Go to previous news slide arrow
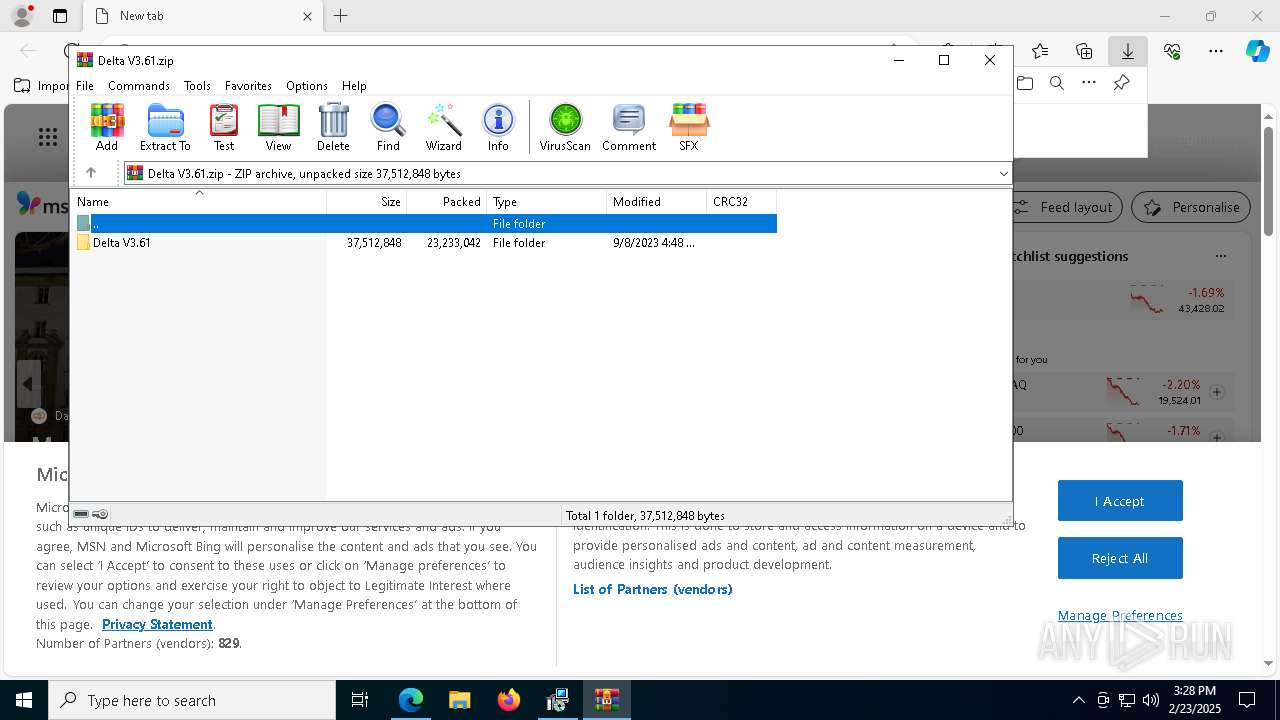This screenshot has width=1280, height=720. tap(28, 383)
